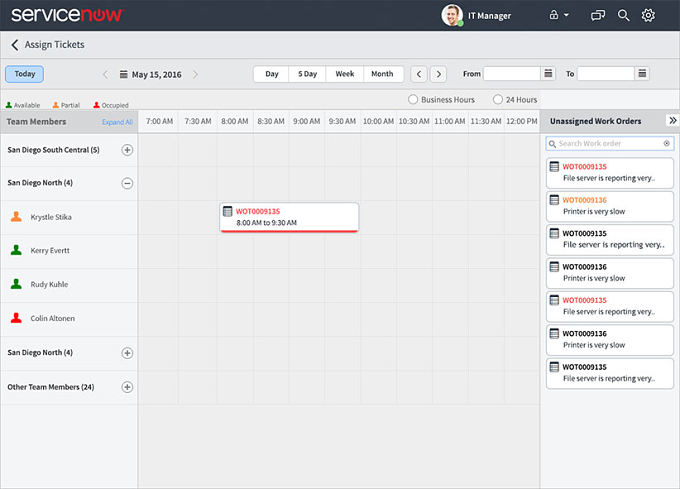
Task: Select the Business Hours radio option
Action: (x=413, y=100)
